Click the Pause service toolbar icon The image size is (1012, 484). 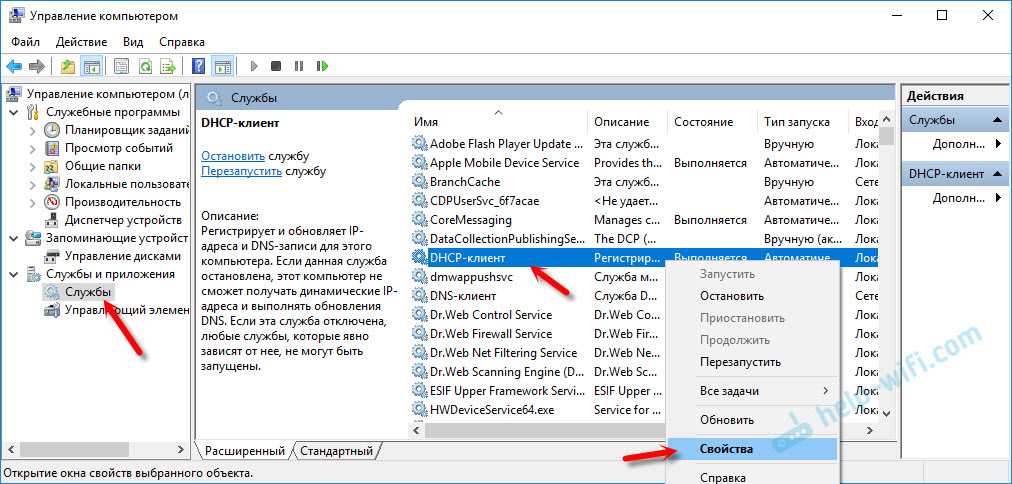point(299,66)
